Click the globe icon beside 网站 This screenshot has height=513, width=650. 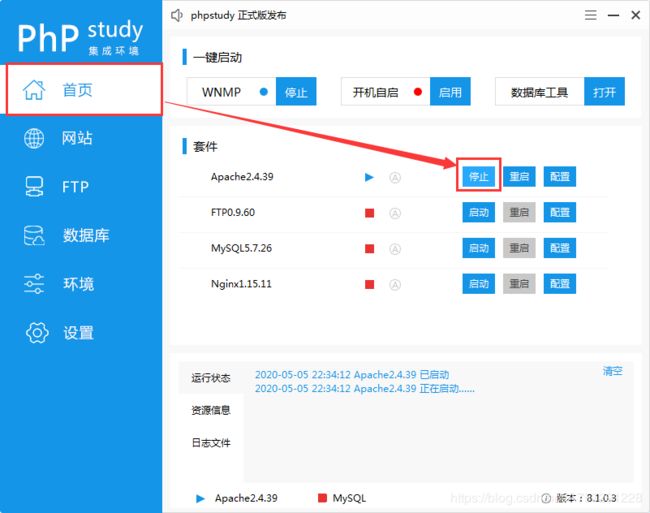34,138
